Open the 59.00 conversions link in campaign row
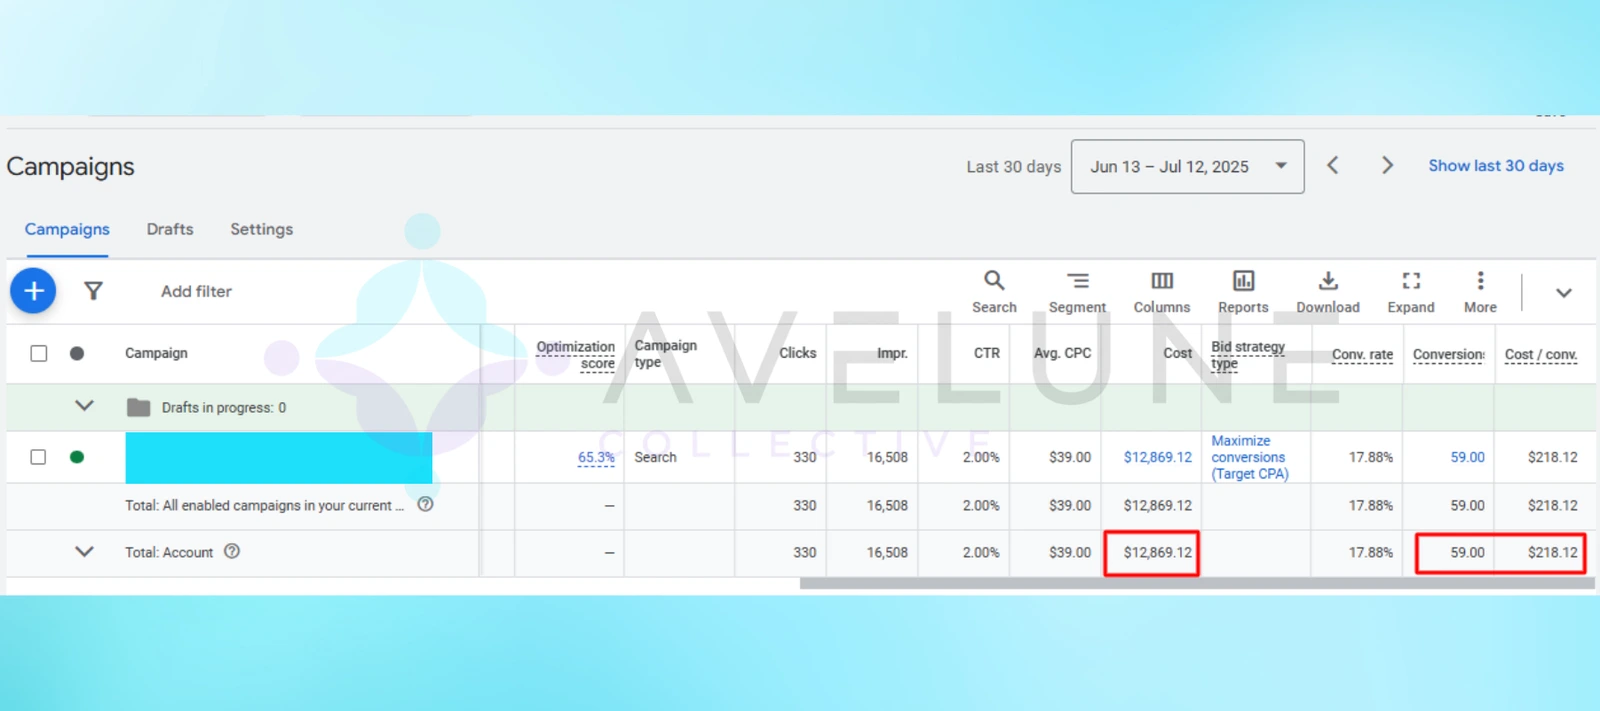The image size is (1600, 711). (1467, 457)
